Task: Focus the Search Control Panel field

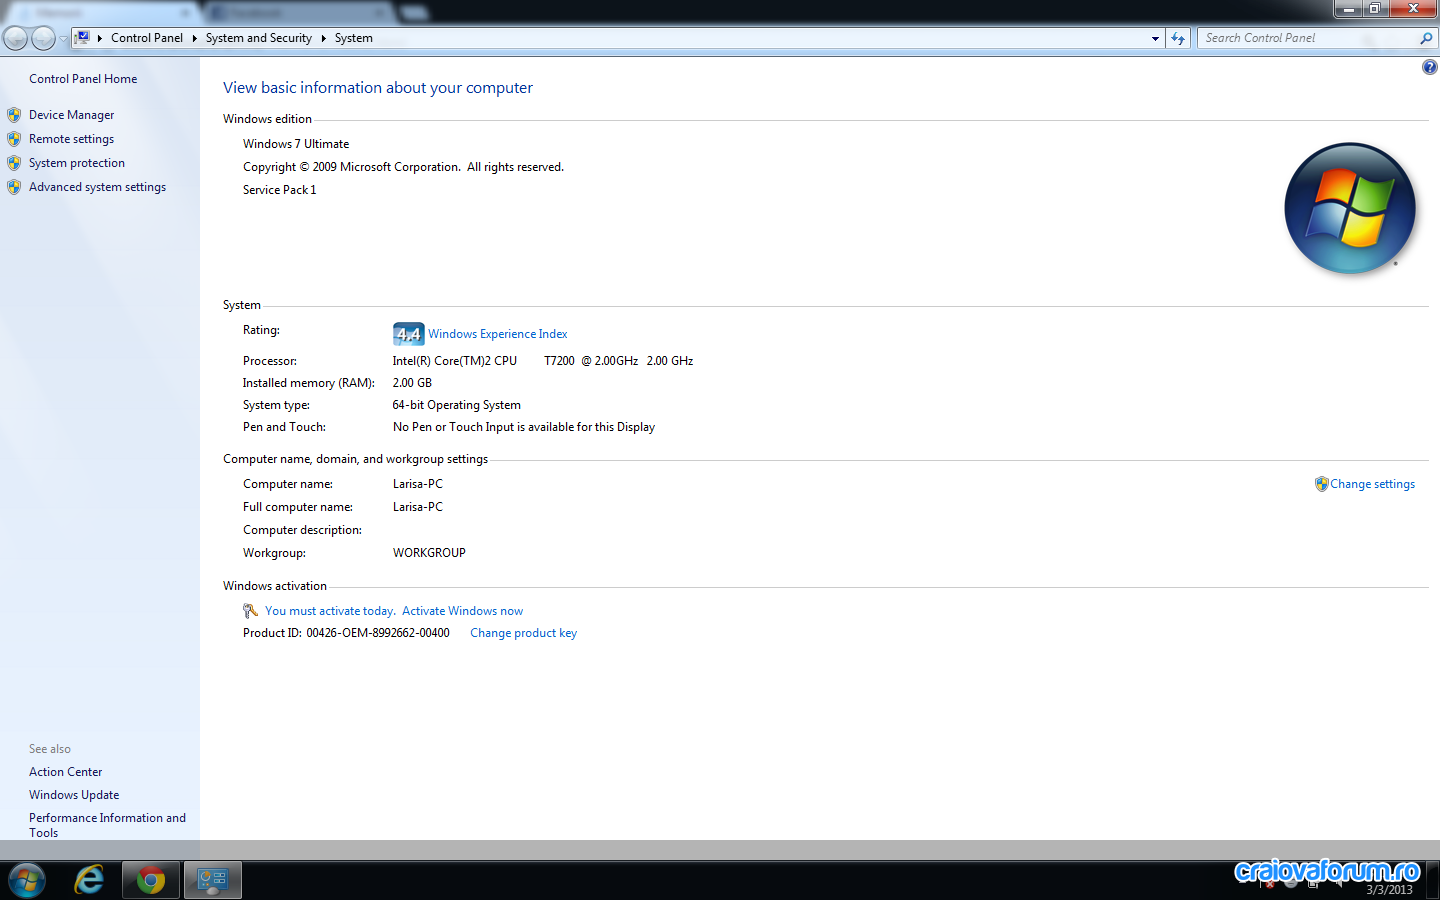Action: (x=1306, y=38)
